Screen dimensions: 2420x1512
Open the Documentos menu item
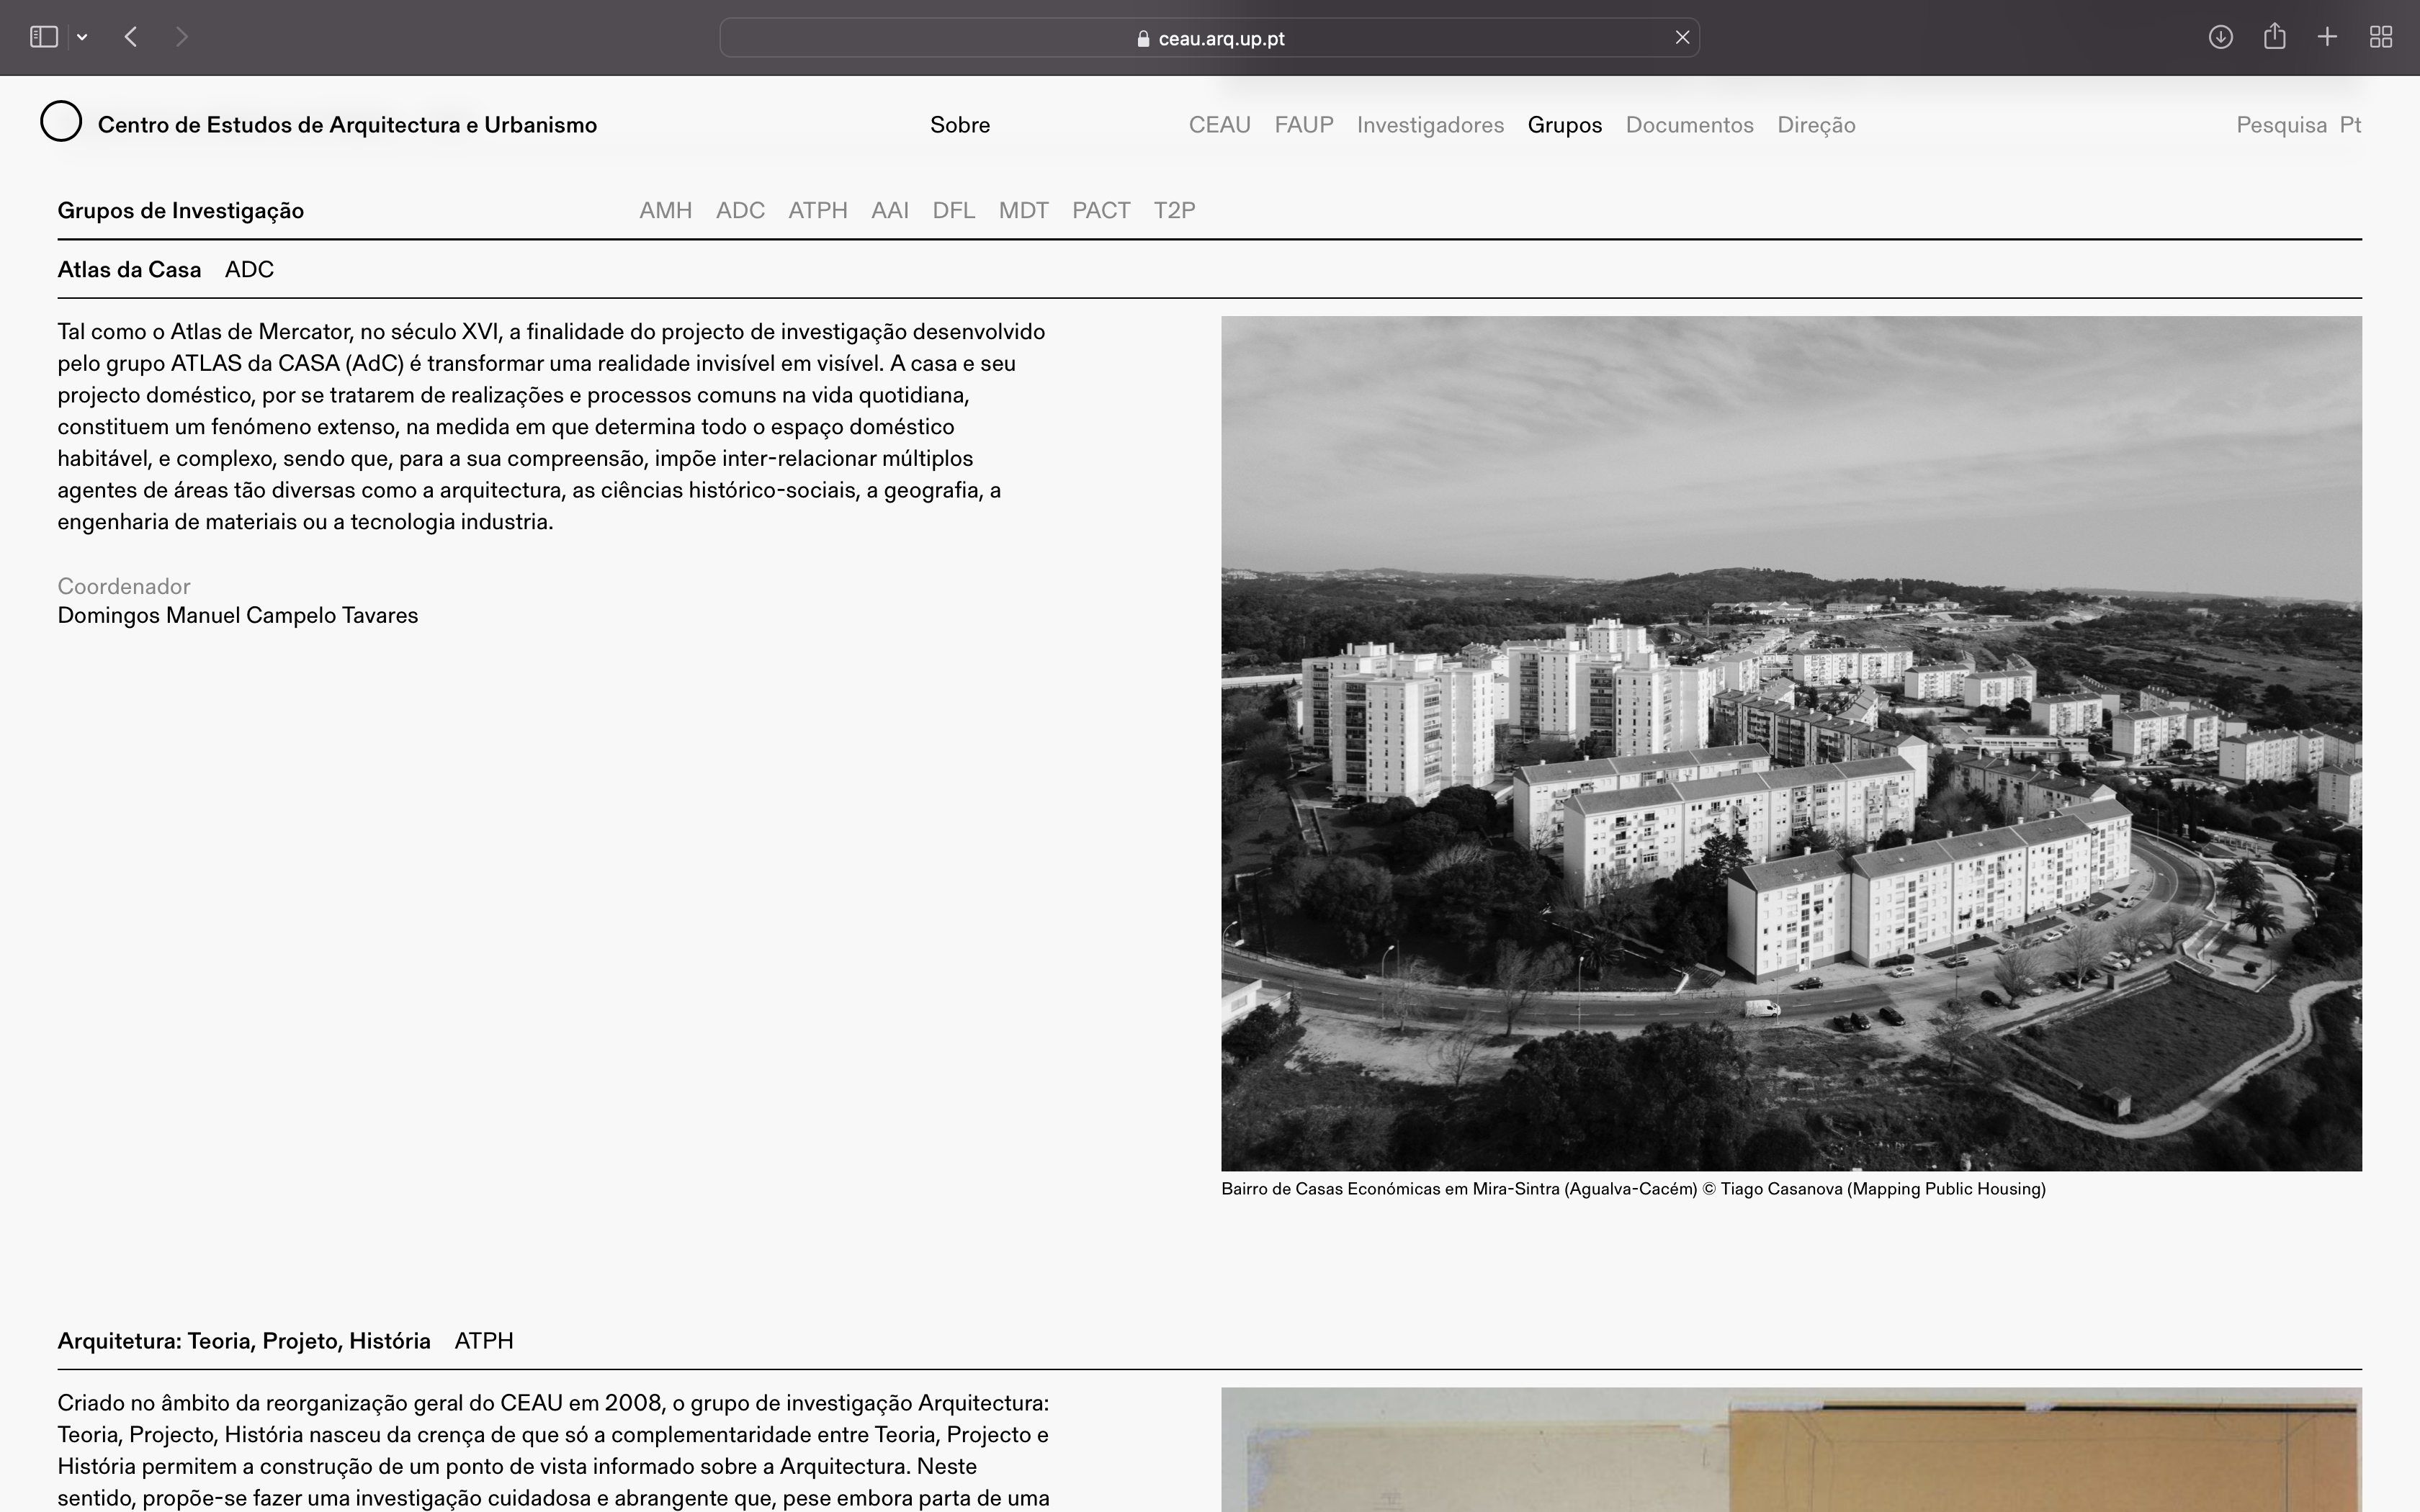tap(1689, 125)
